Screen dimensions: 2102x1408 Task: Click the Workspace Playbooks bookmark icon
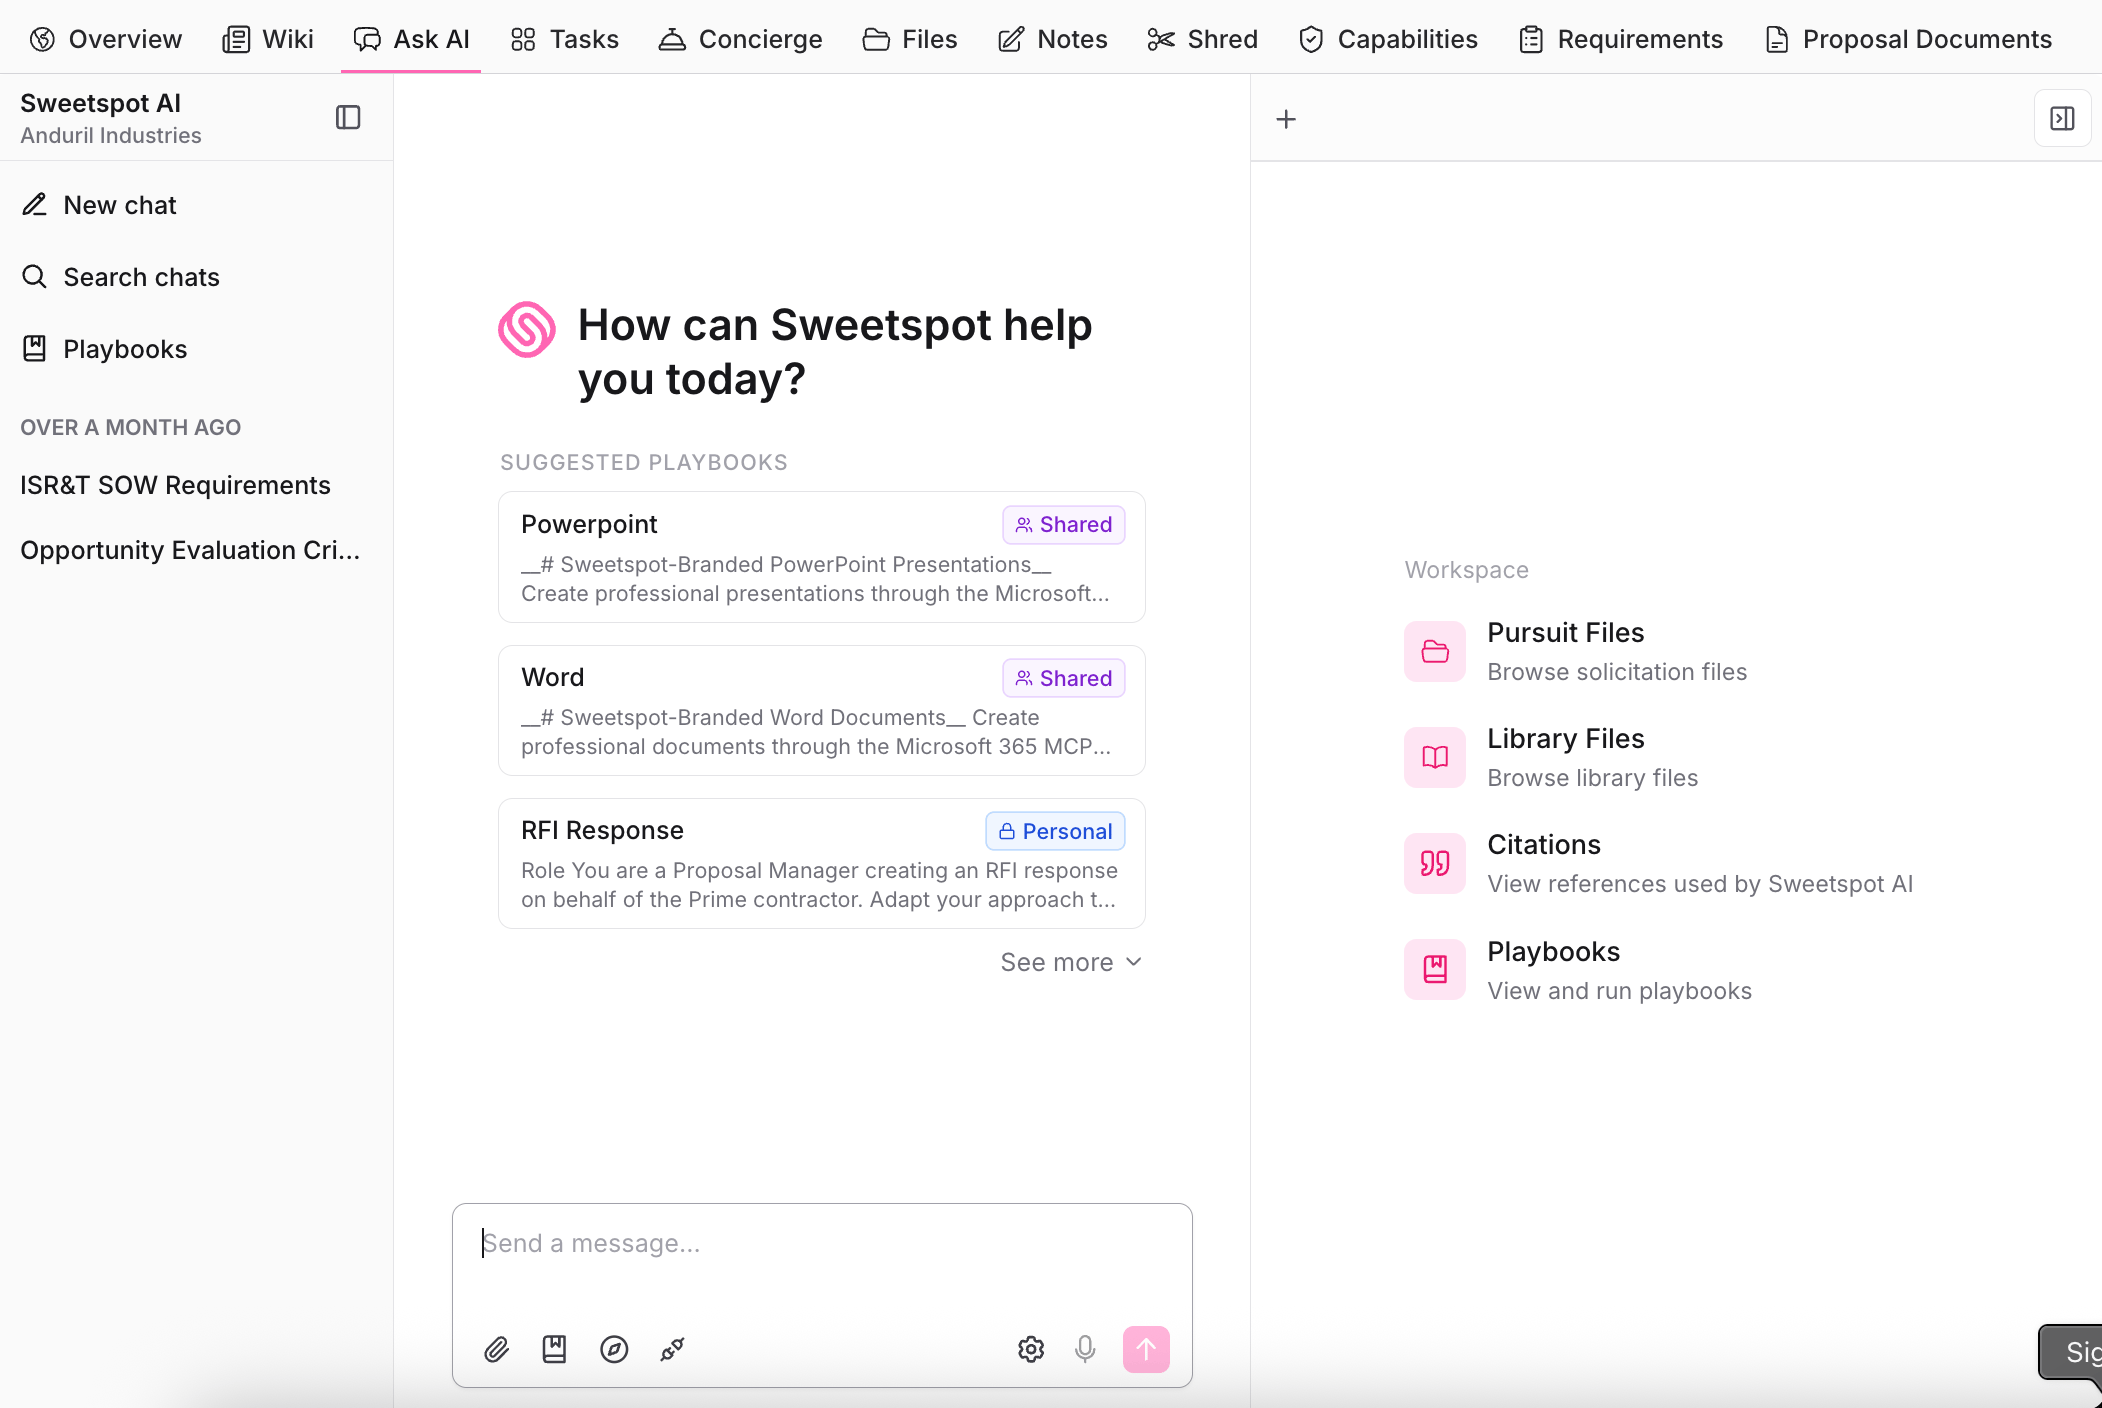tap(1435, 970)
